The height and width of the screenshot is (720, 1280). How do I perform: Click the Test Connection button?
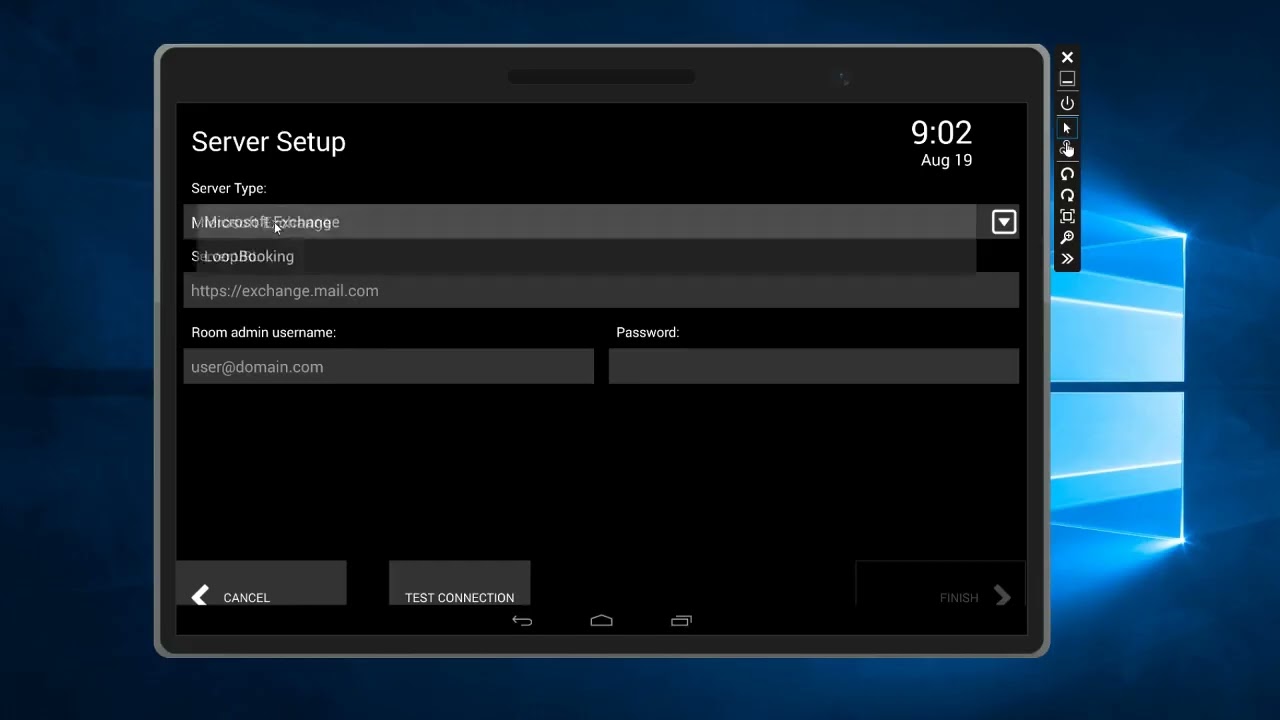[459, 584]
